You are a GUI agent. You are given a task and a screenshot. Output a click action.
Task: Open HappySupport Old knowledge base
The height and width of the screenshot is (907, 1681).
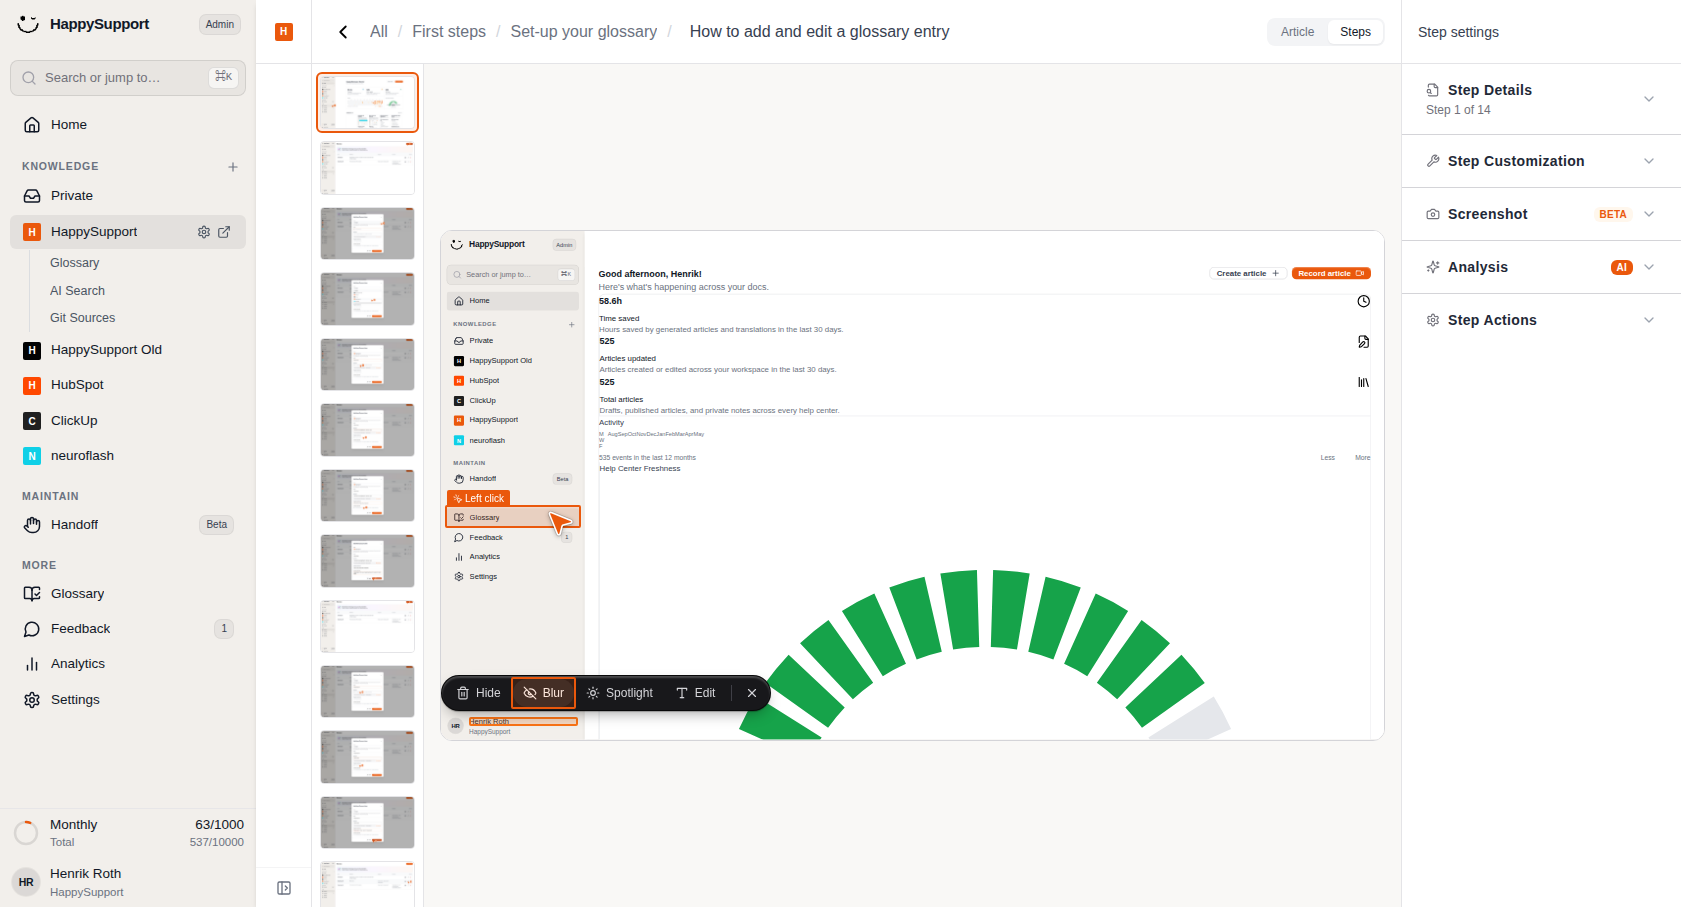(128, 350)
